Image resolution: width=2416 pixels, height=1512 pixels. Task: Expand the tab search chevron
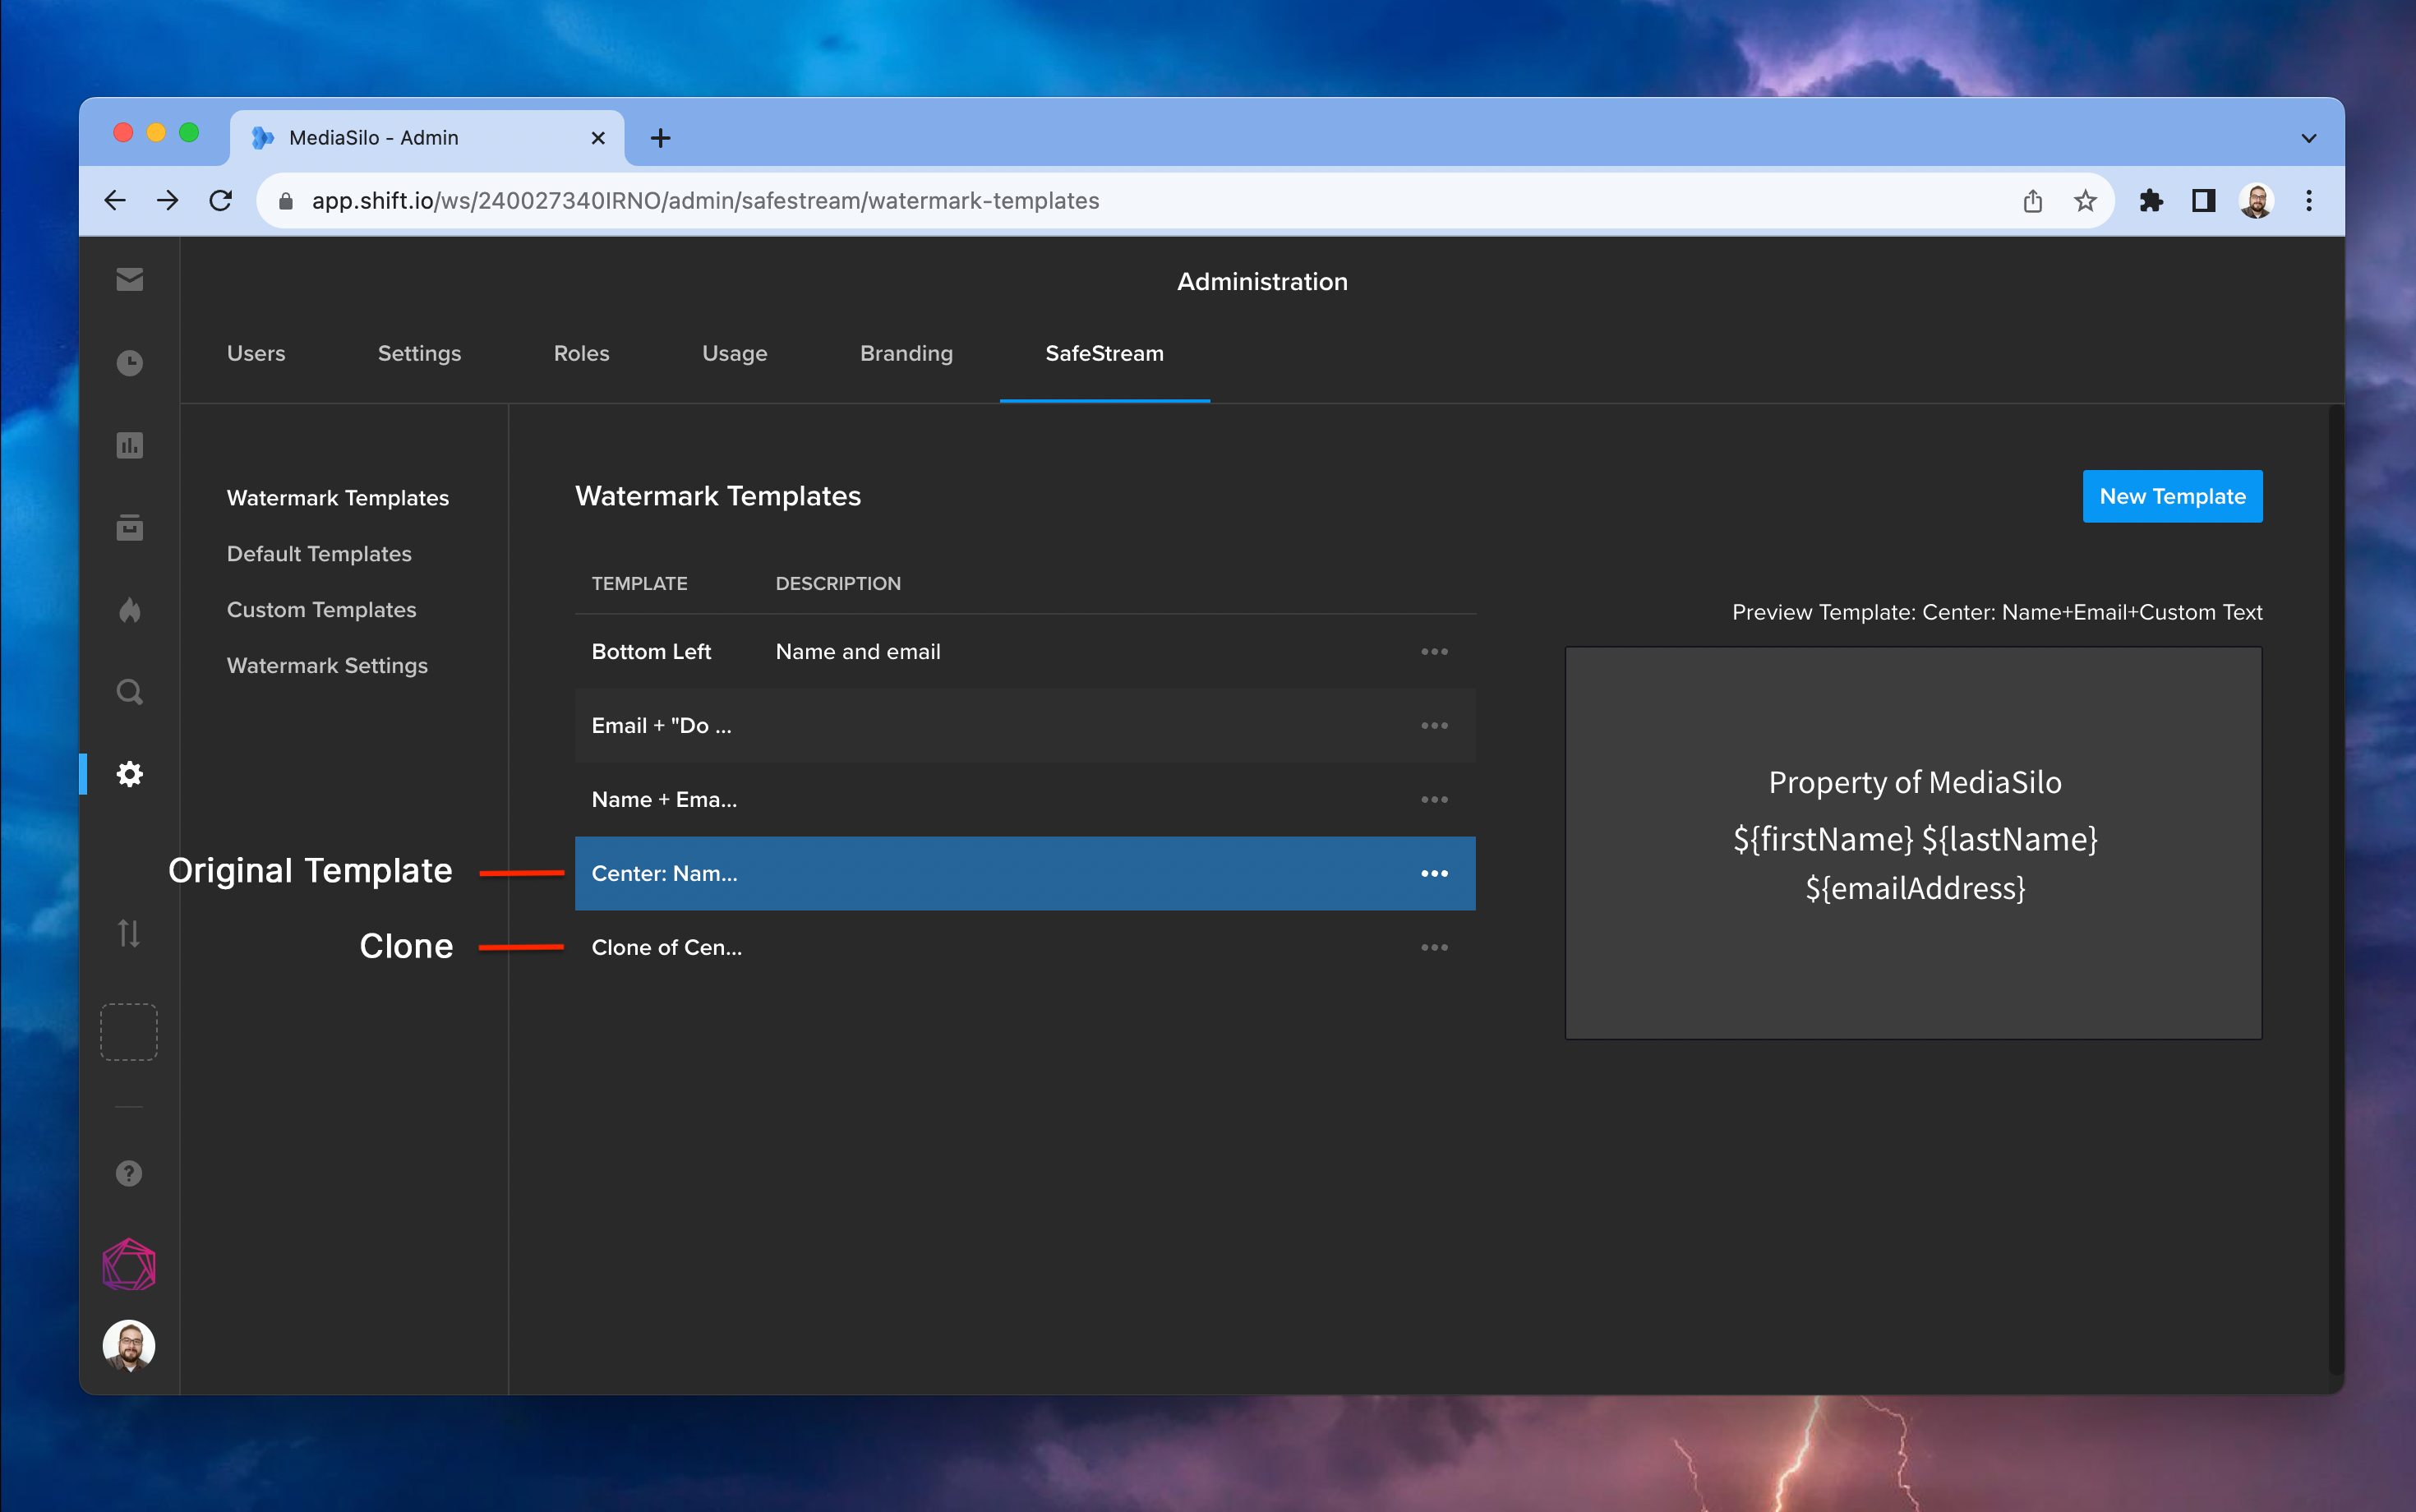click(x=2309, y=138)
